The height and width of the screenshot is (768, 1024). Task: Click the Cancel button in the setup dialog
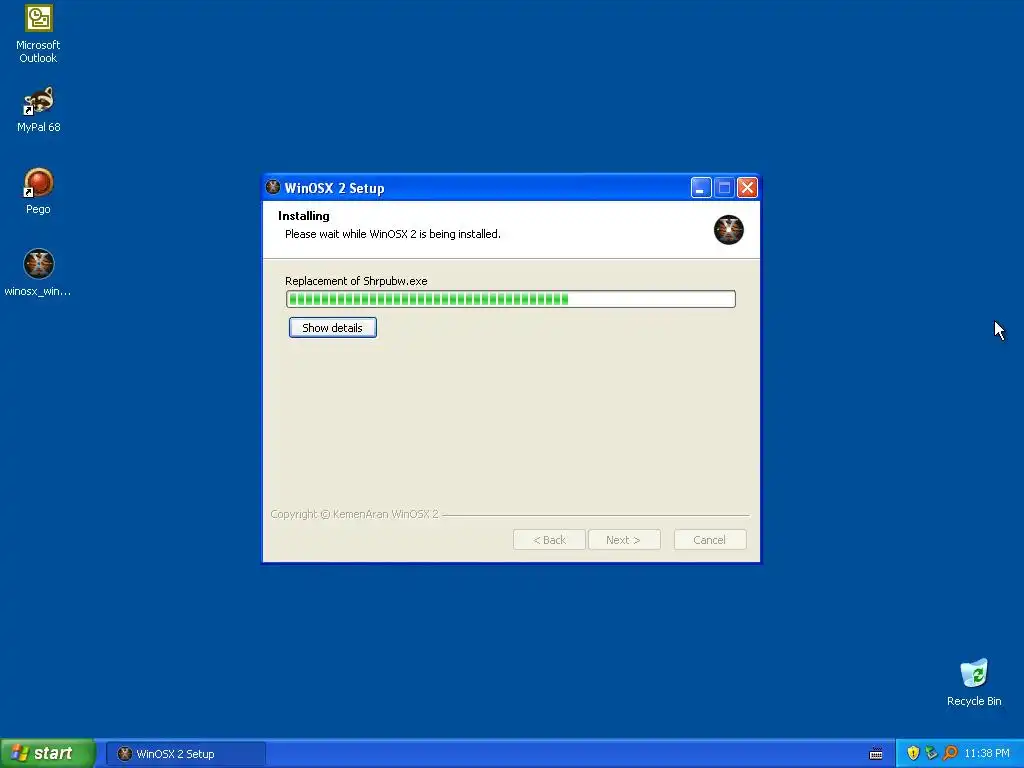[x=710, y=540]
